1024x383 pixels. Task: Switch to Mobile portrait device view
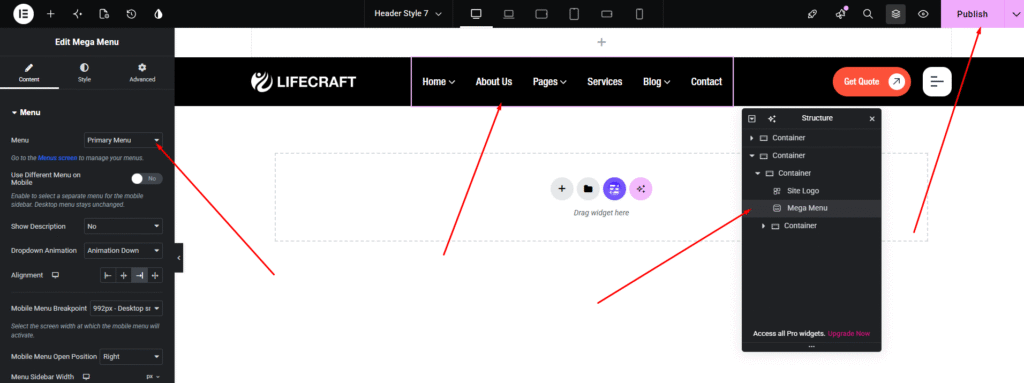coord(639,14)
